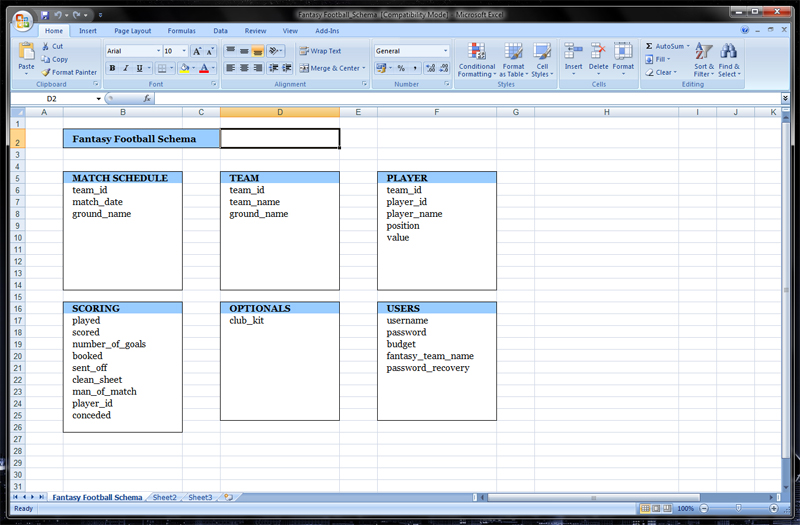Switch to Sheet2 worksheet tab
Viewport: 800px width, 525px height.
point(164,497)
